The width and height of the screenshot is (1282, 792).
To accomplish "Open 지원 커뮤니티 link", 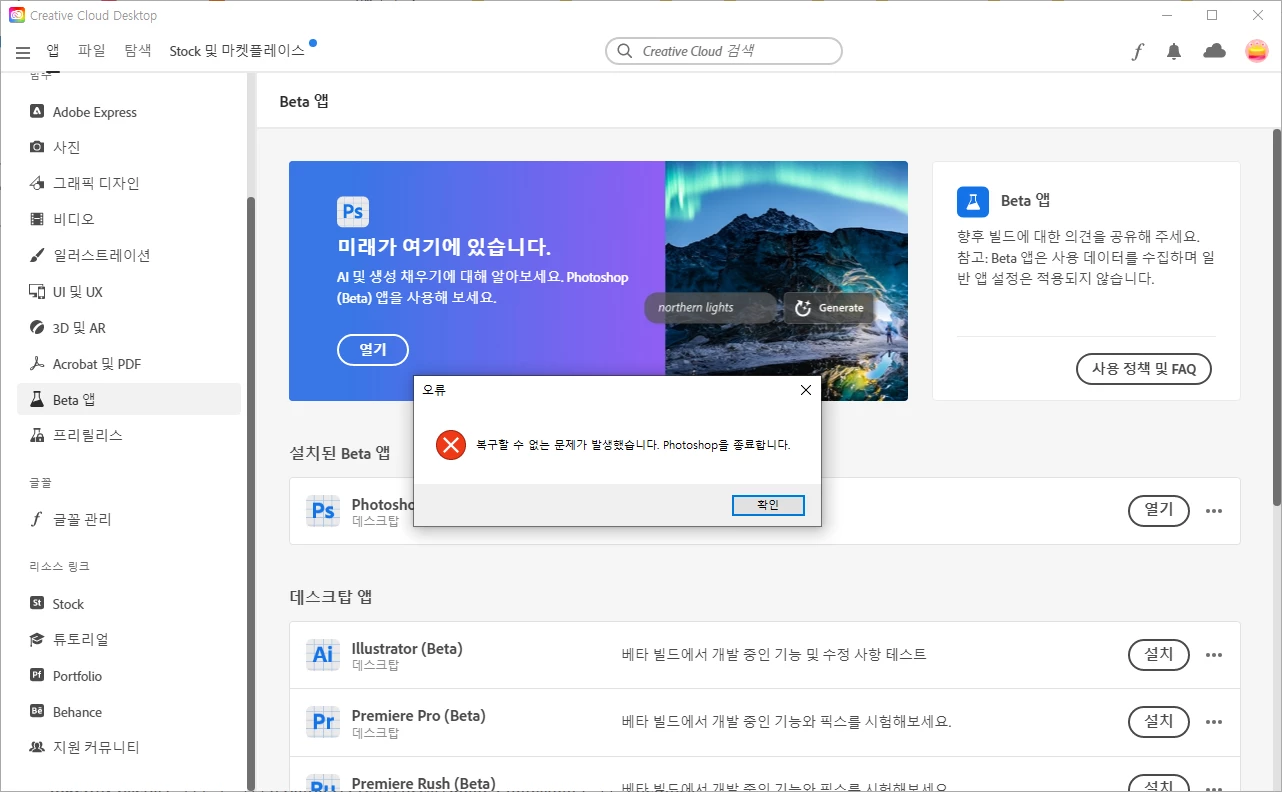I will pyautogui.click(x=129, y=747).
